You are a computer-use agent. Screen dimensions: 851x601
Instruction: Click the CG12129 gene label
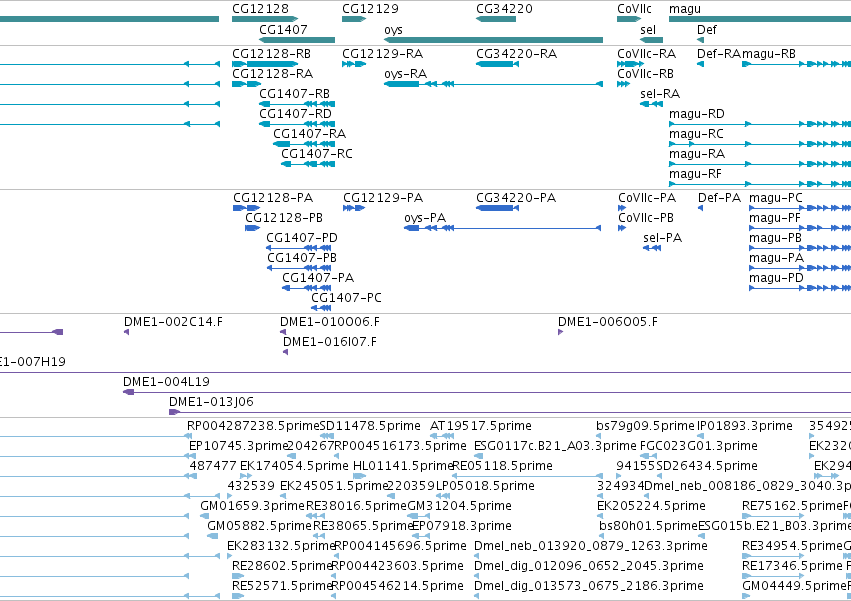pos(370,9)
